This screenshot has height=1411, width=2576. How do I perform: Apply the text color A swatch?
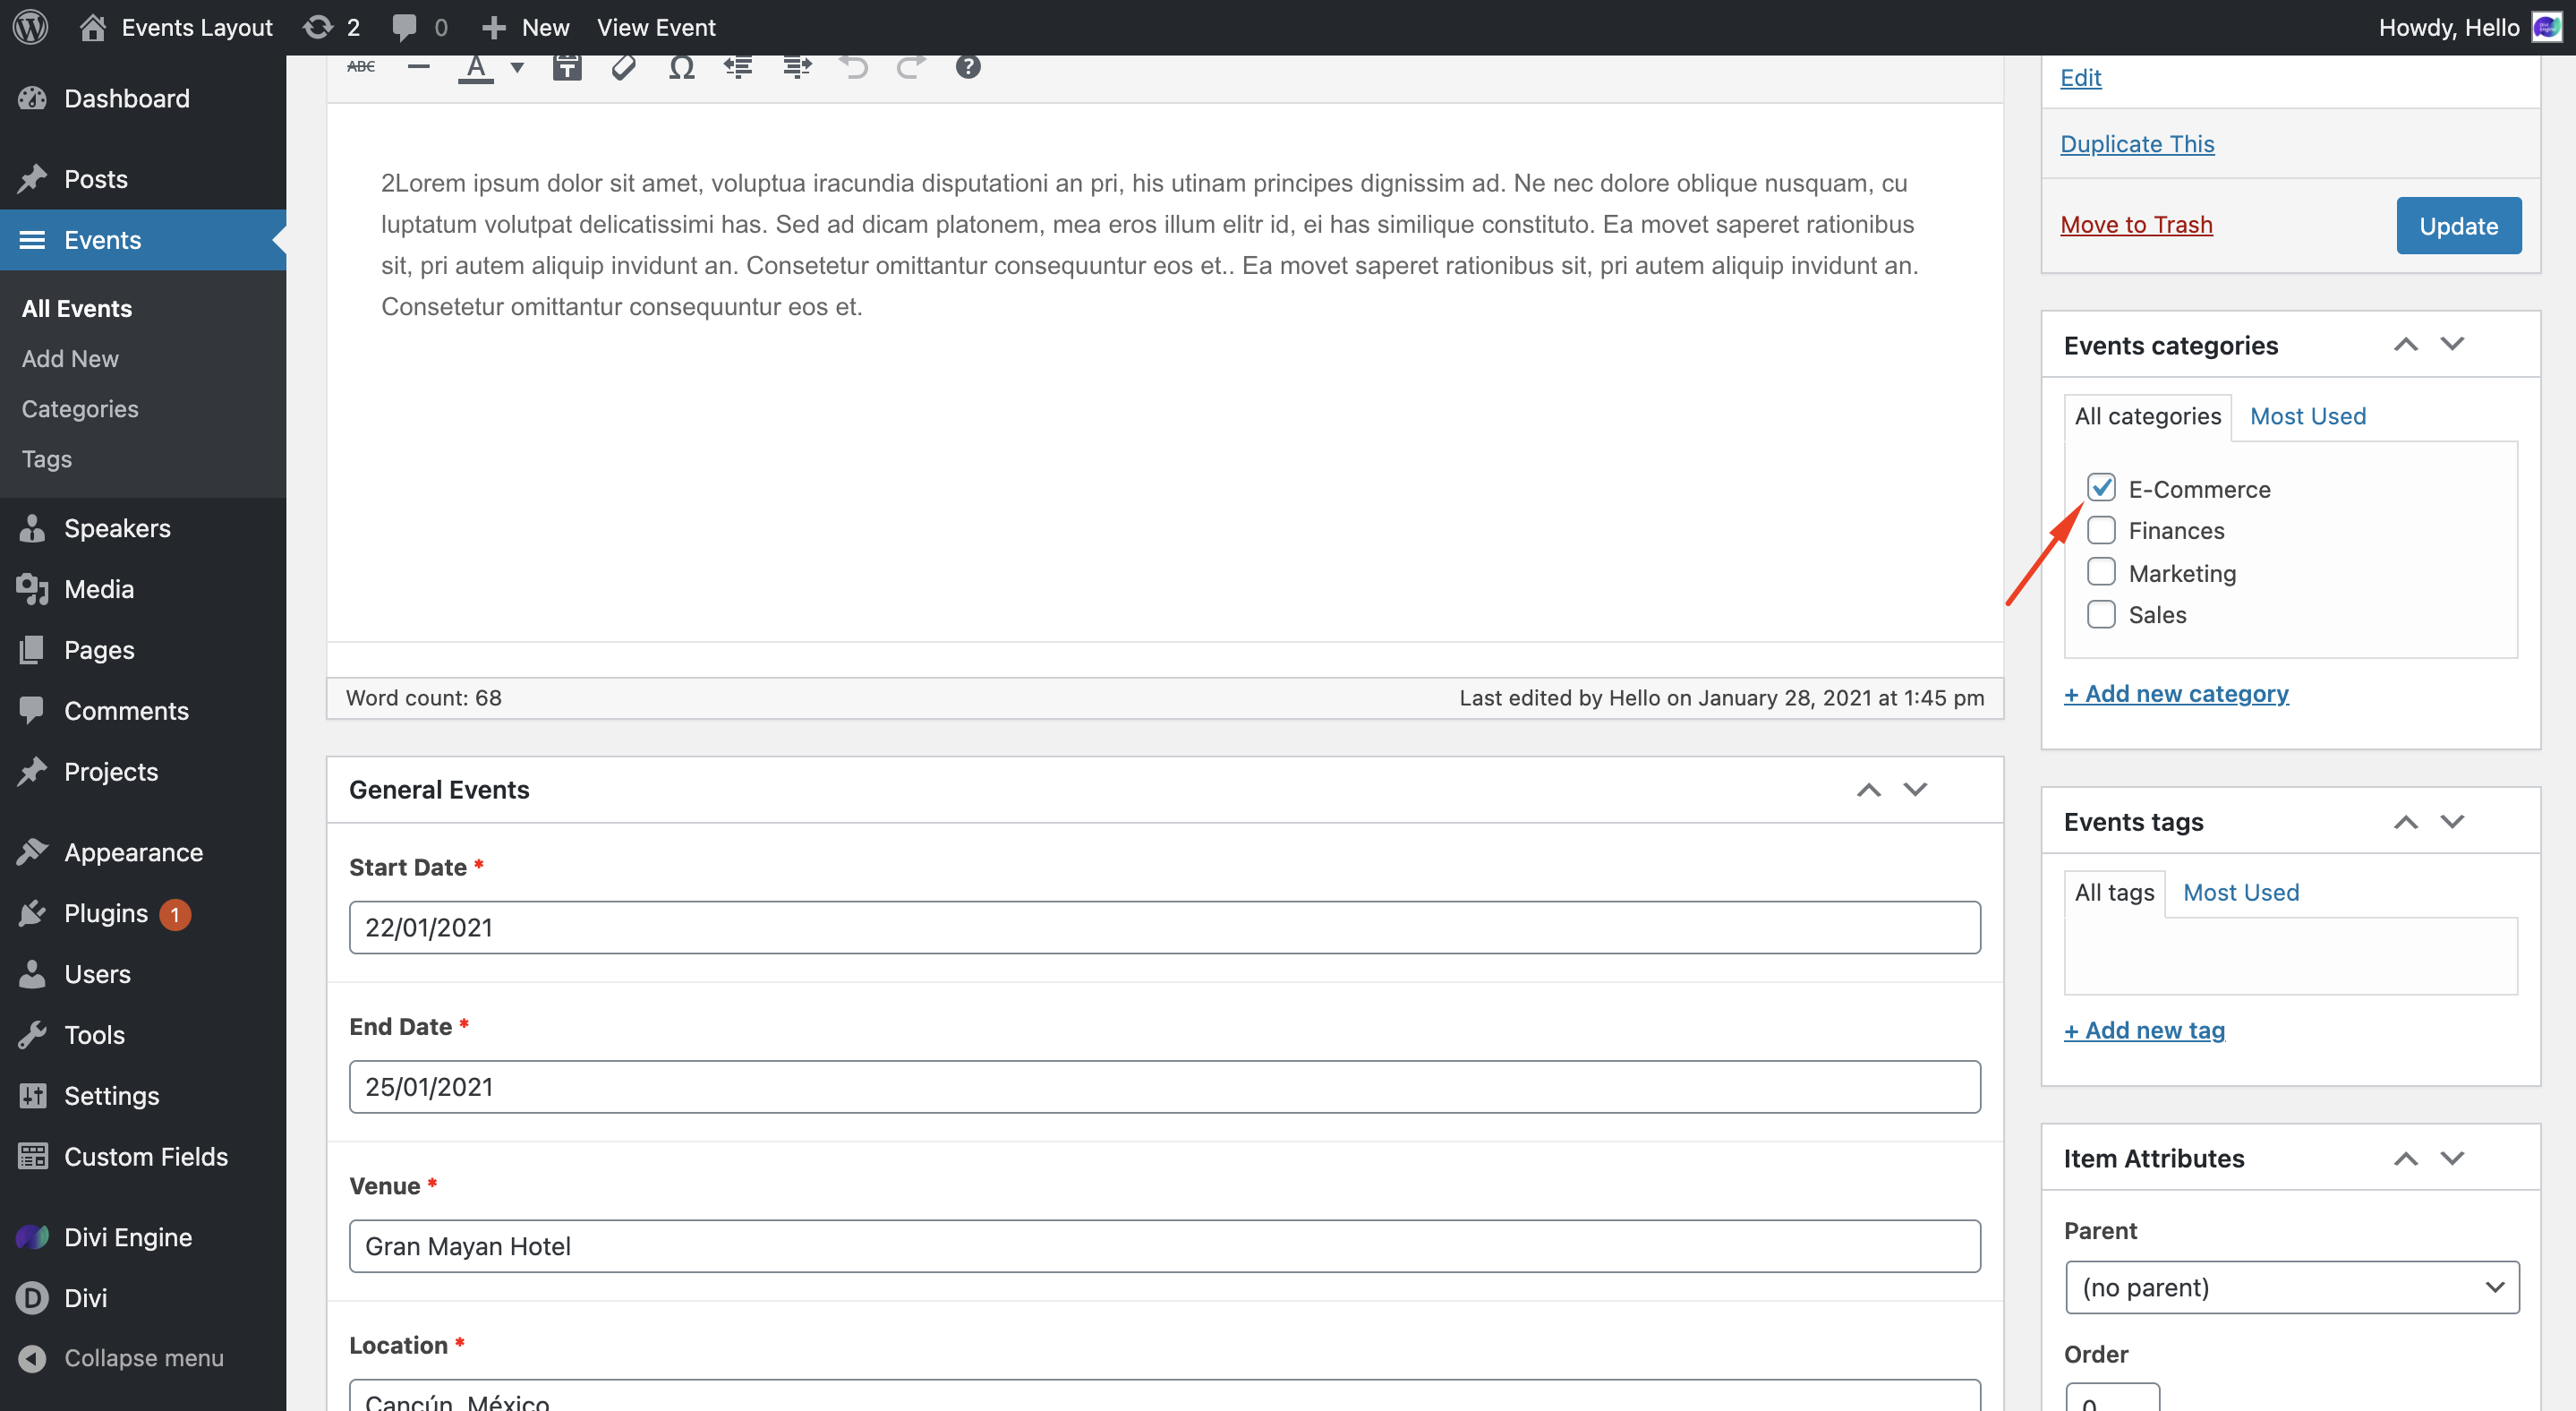pos(476,67)
